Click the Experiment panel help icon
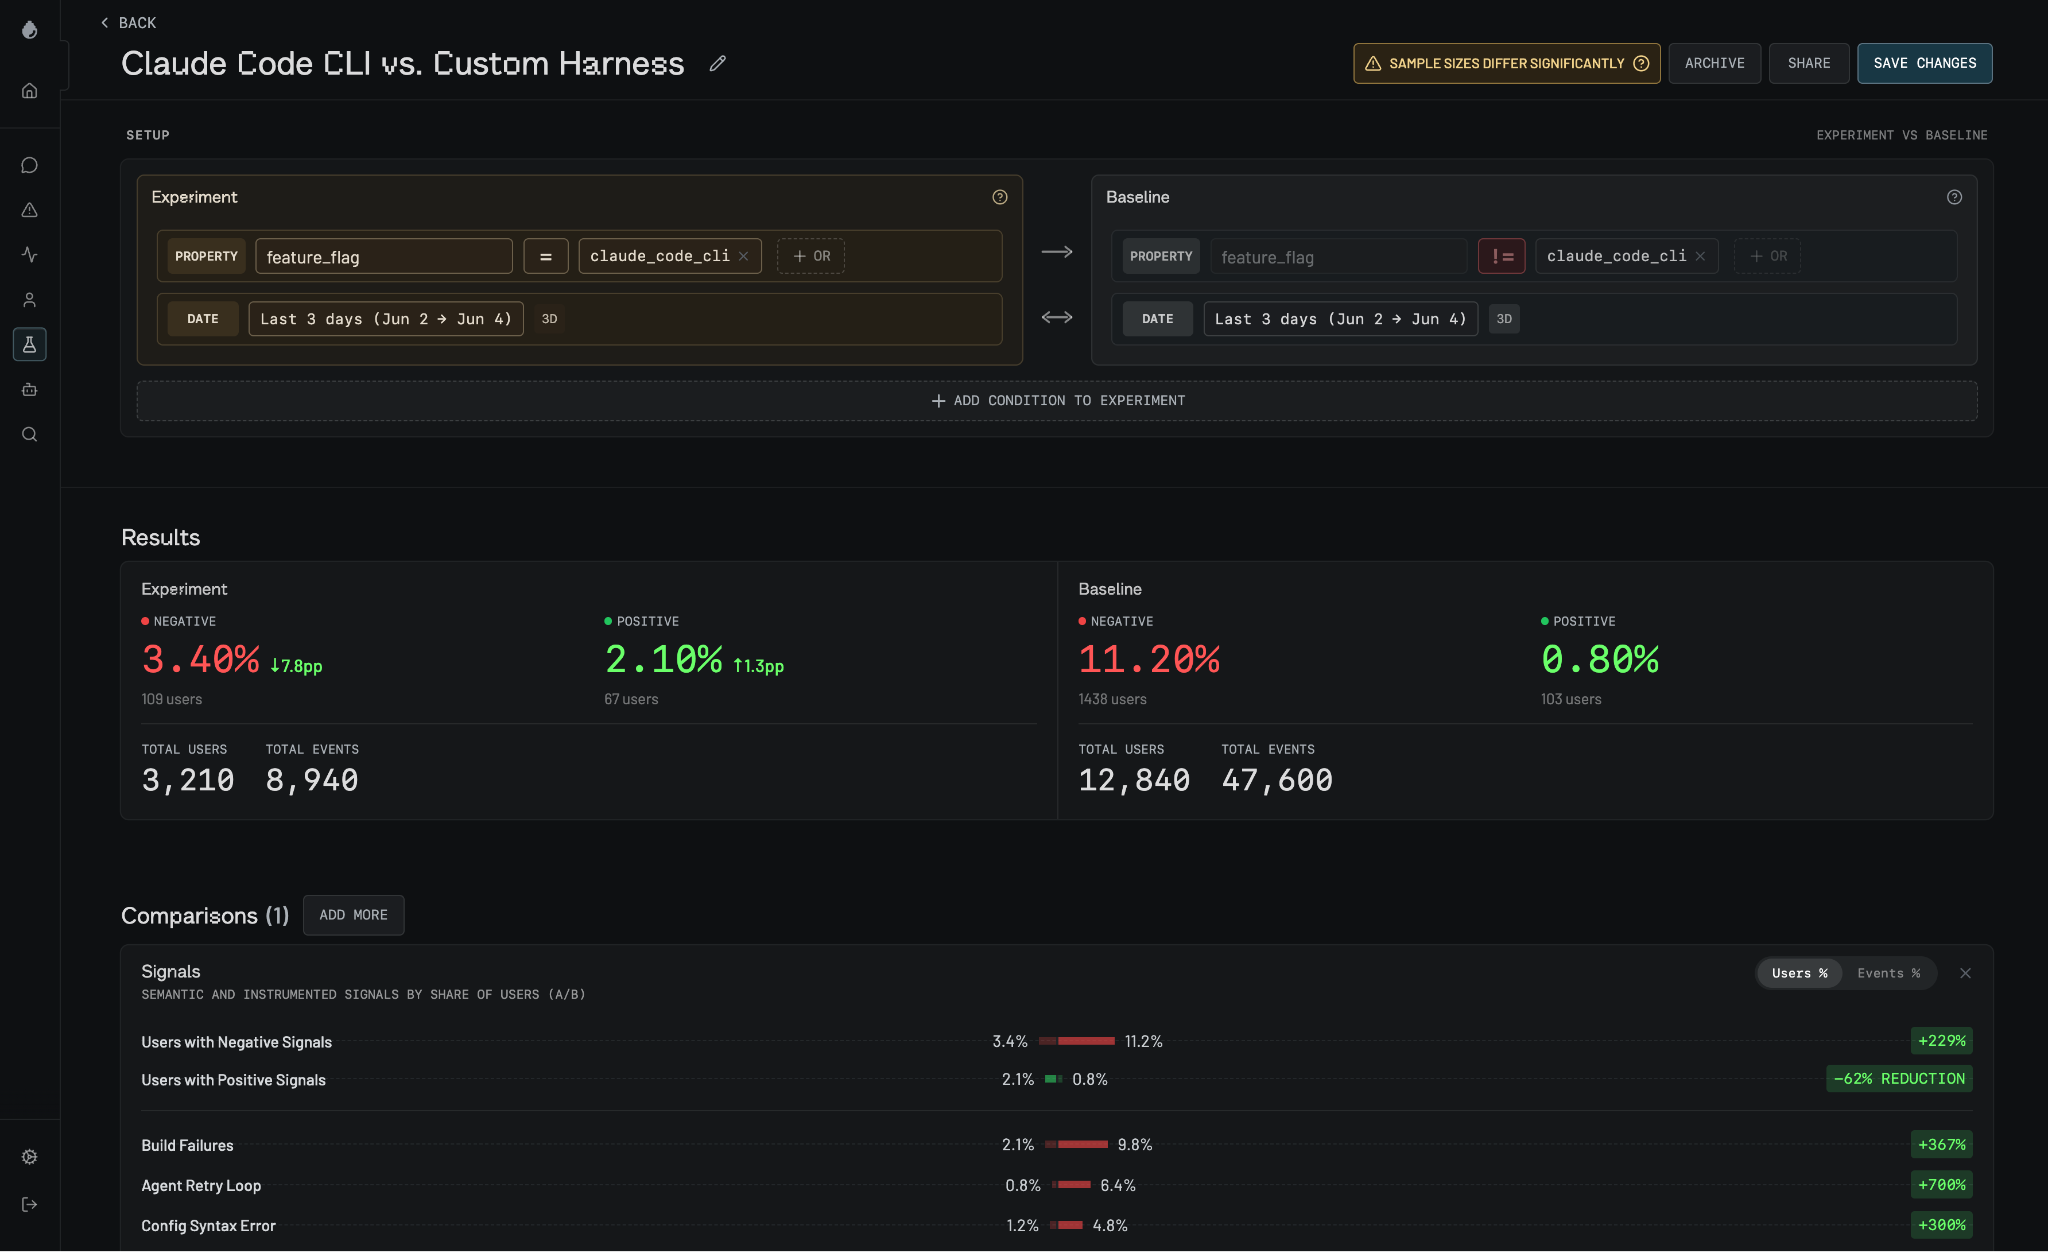Viewport: 2048px width, 1252px height. [x=1000, y=197]
